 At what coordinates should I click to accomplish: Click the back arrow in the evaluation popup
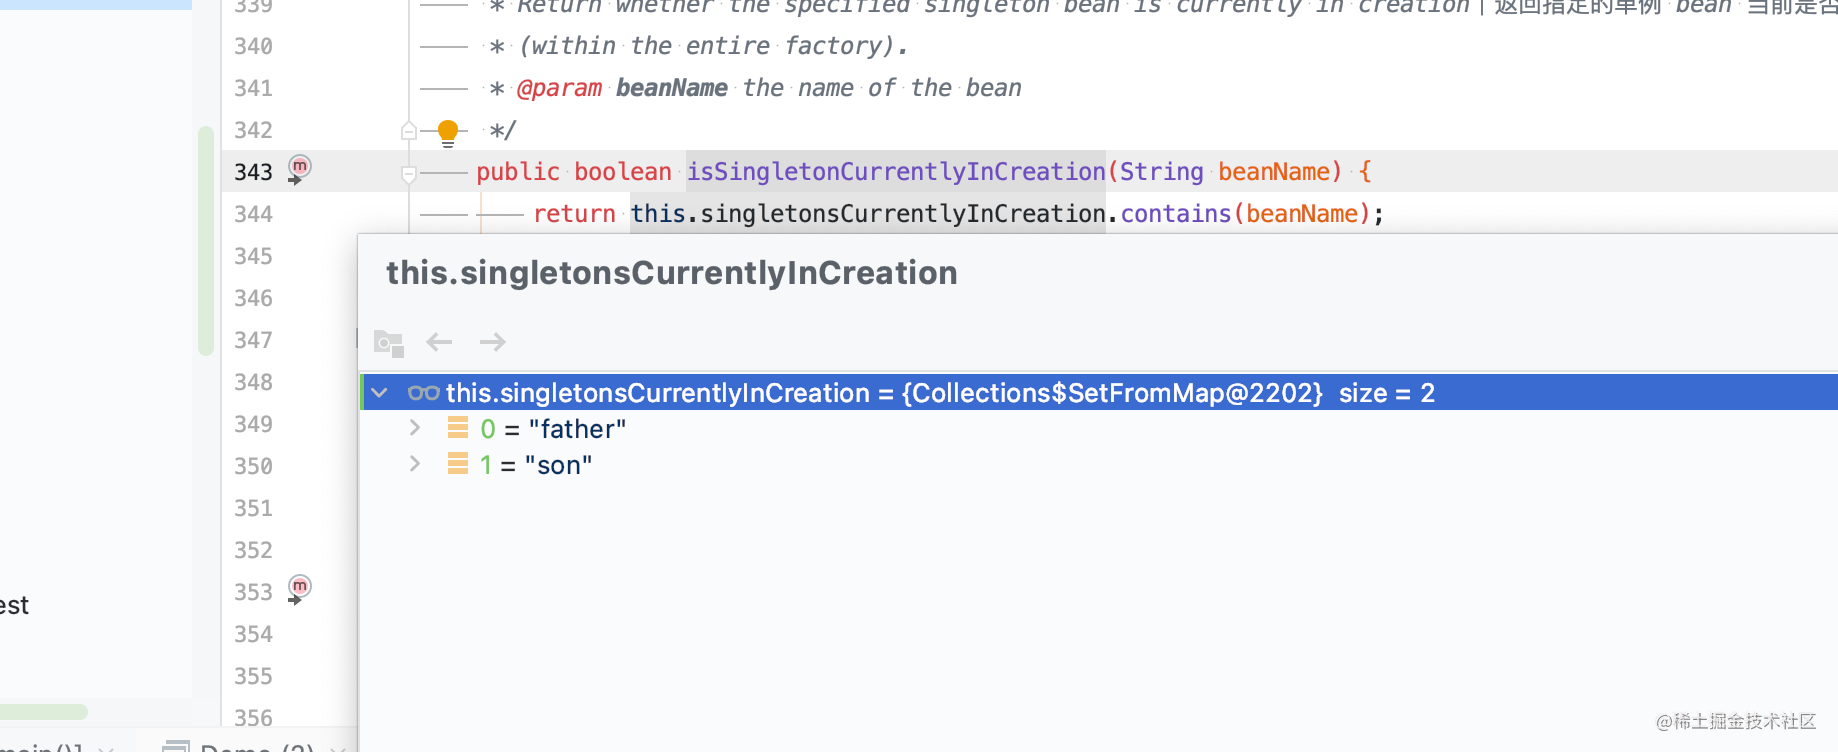439,342
